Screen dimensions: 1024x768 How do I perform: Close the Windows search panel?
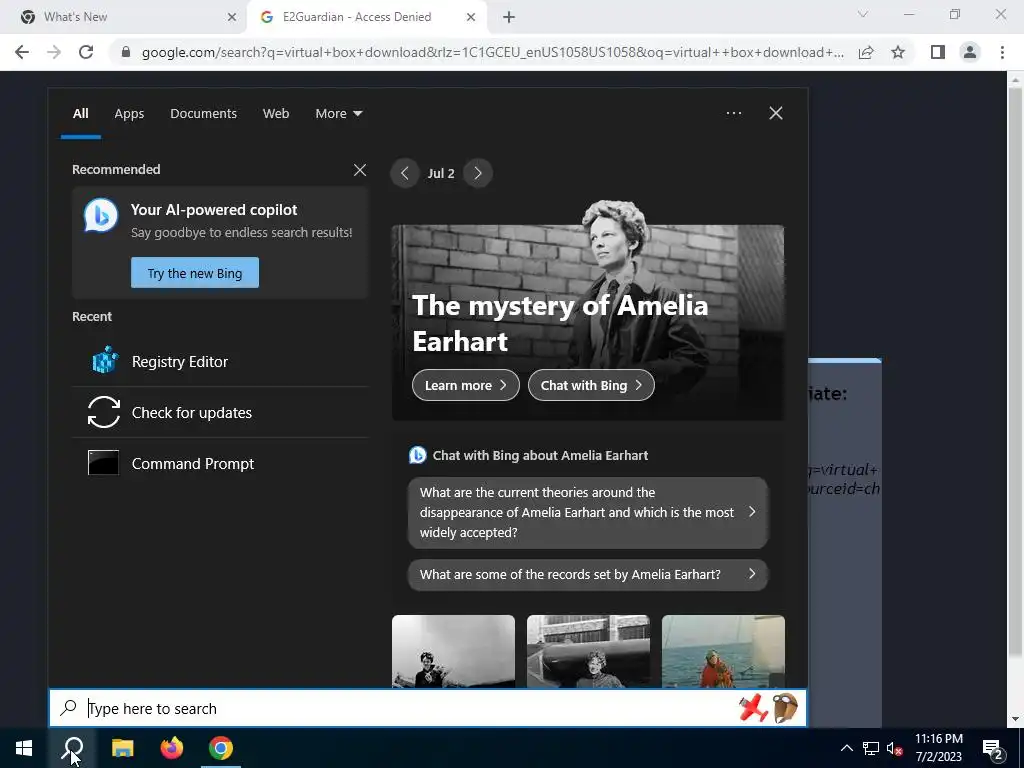point(776,113)
